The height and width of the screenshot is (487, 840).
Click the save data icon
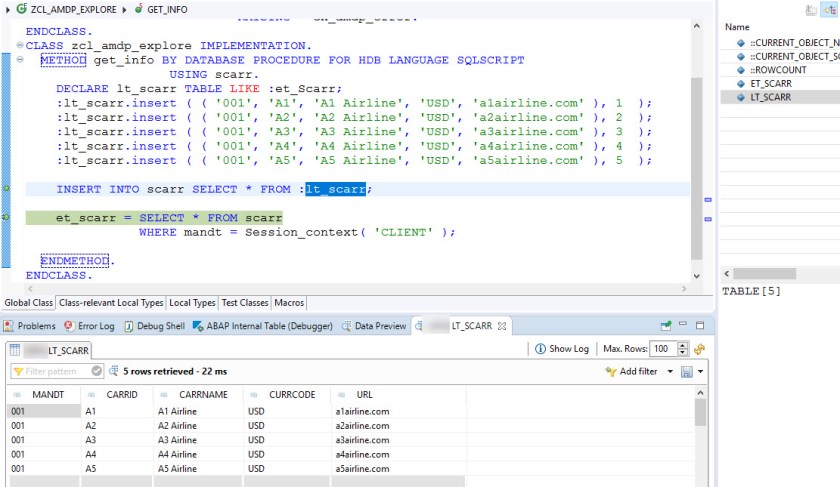click(x=687, y=371)
